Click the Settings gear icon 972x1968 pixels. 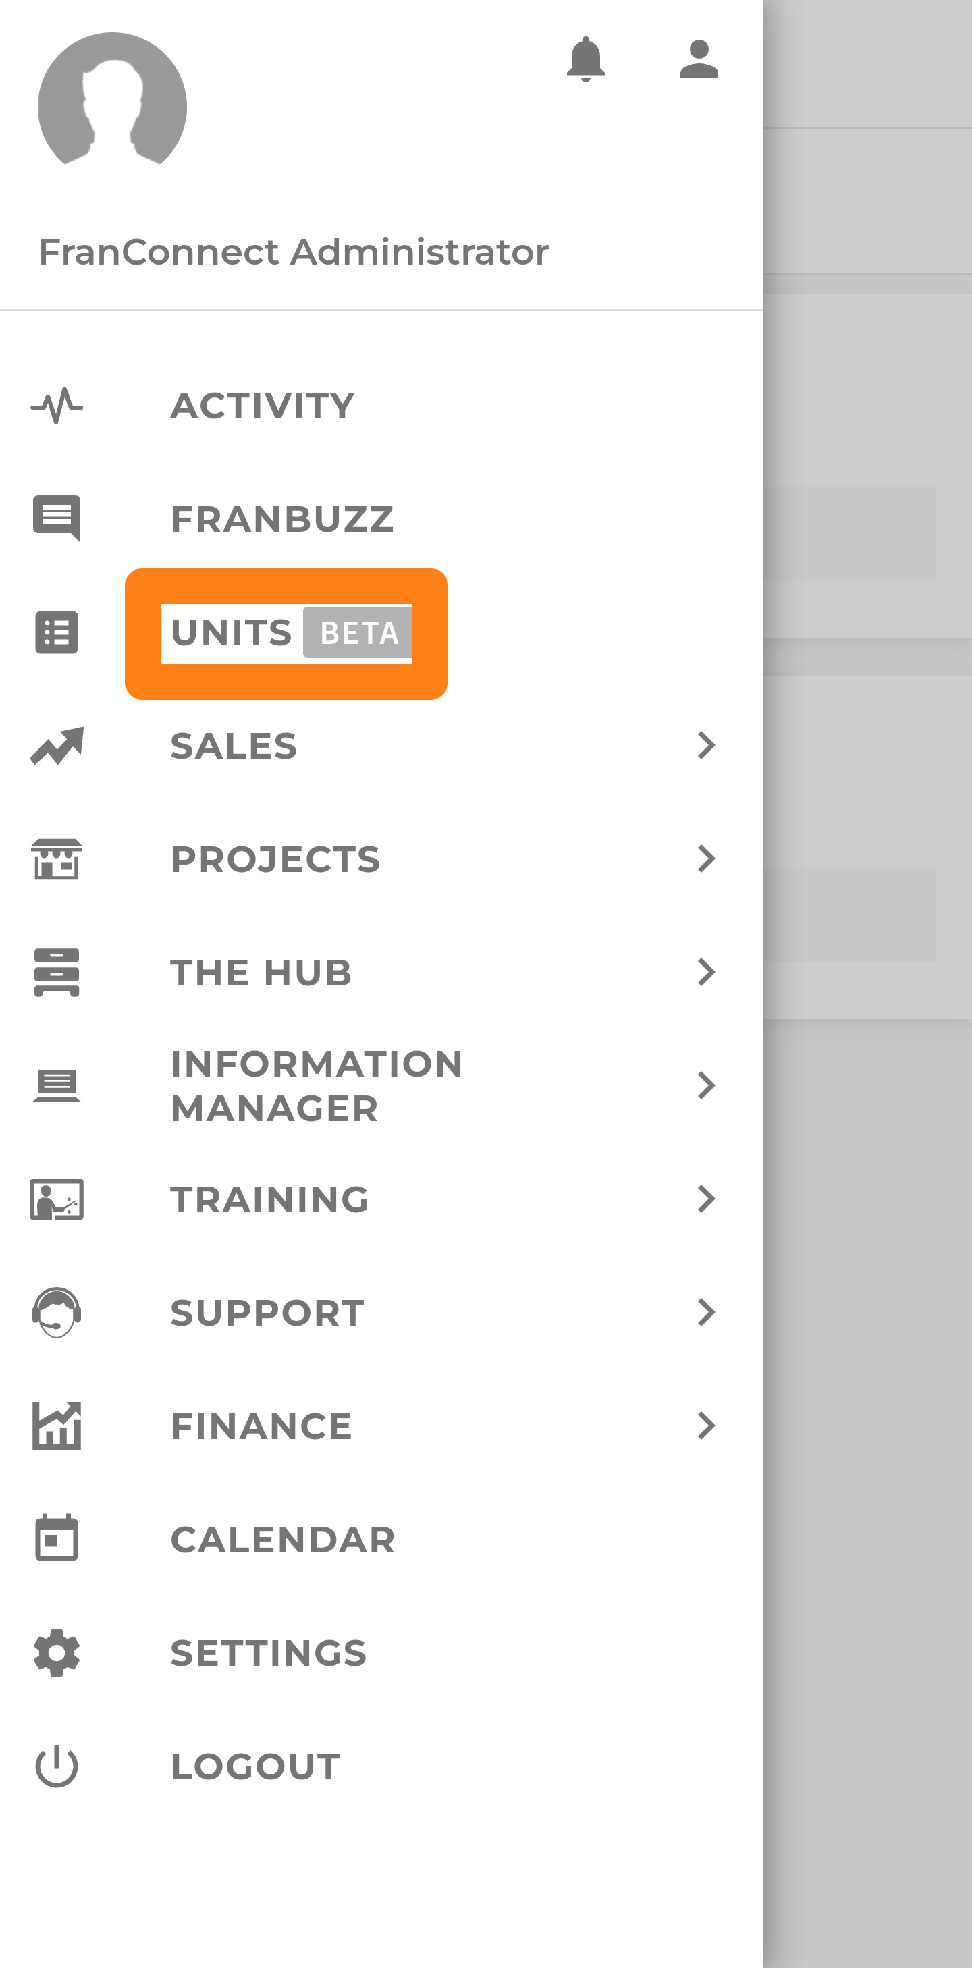pos(57,1653)
